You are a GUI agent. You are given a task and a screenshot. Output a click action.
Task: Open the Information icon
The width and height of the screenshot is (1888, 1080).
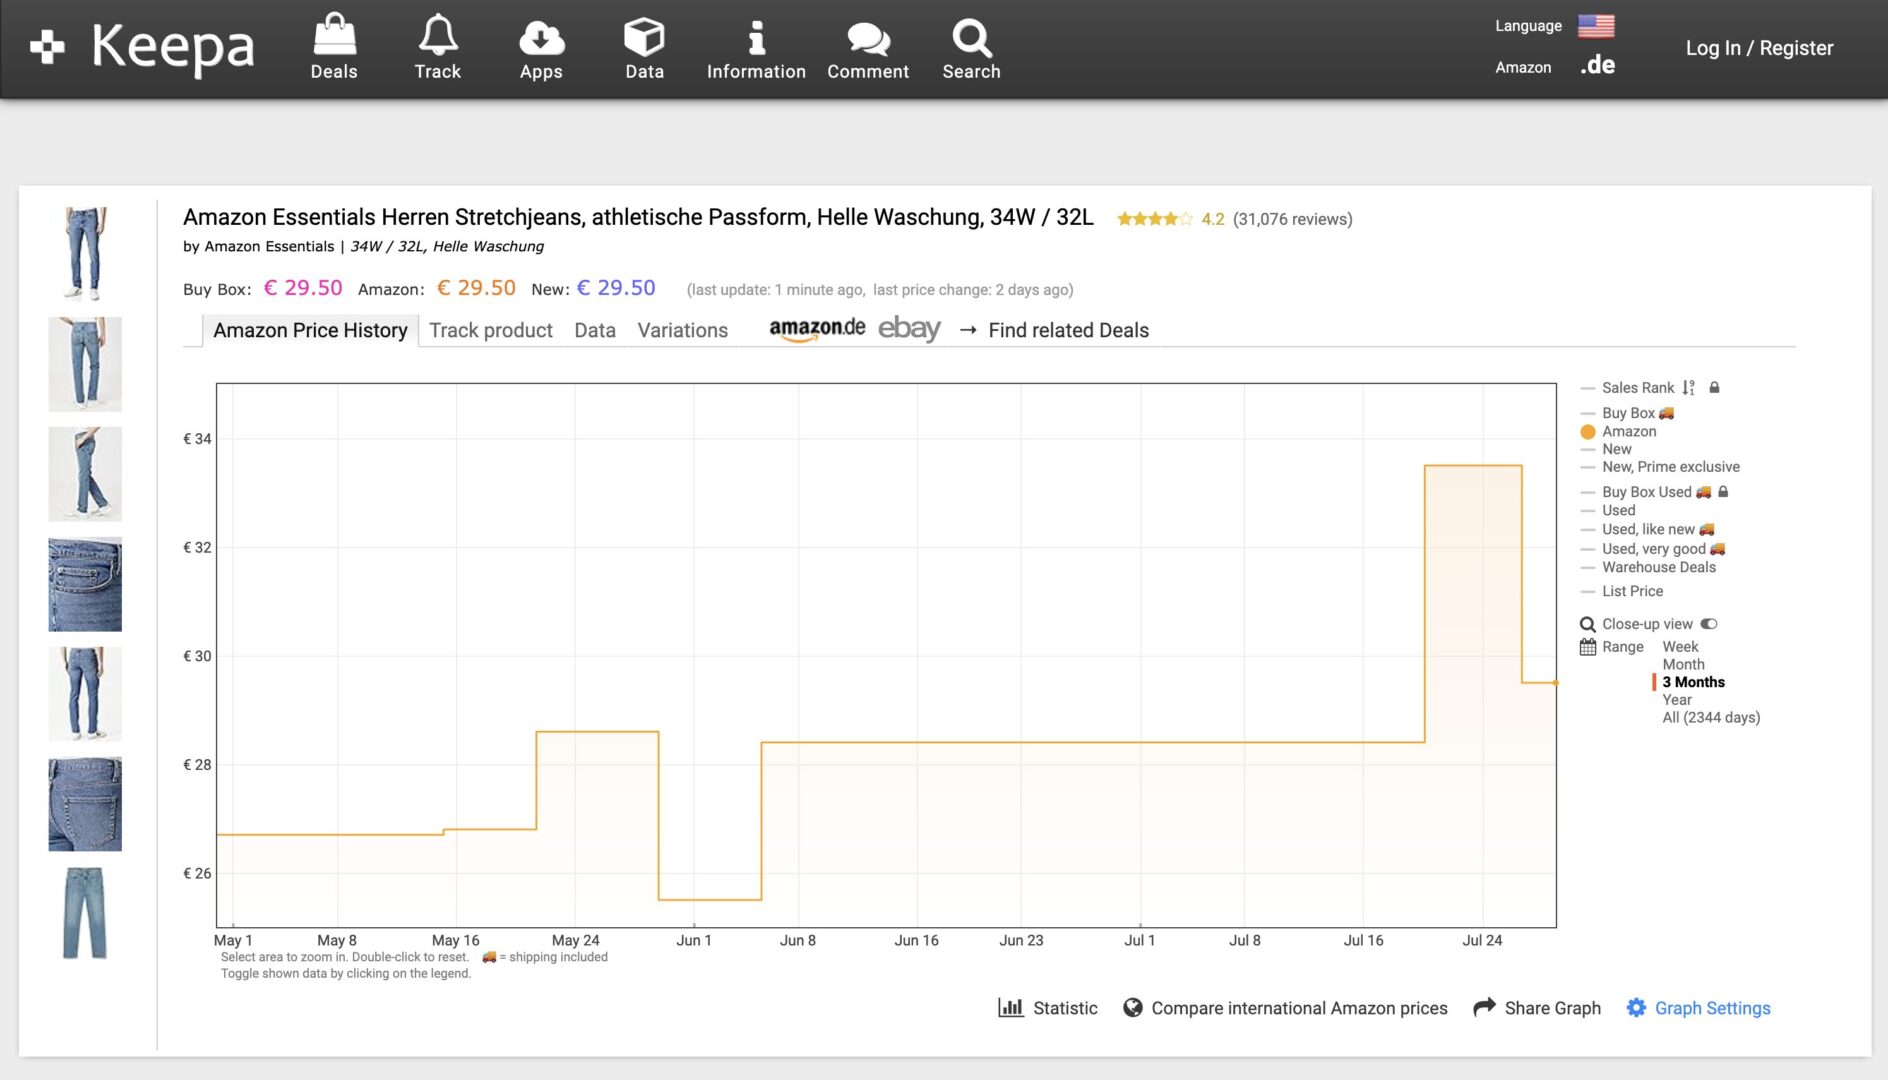tap(756, 38)
